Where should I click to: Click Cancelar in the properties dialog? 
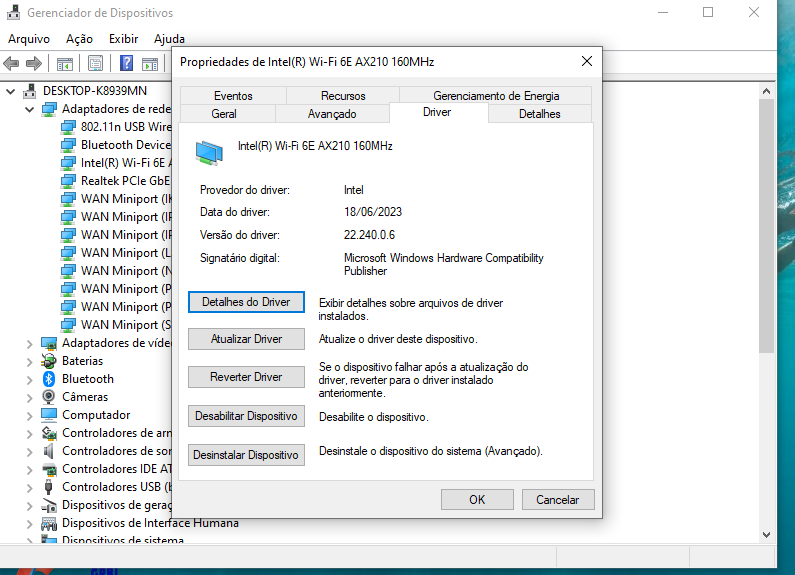558,500
